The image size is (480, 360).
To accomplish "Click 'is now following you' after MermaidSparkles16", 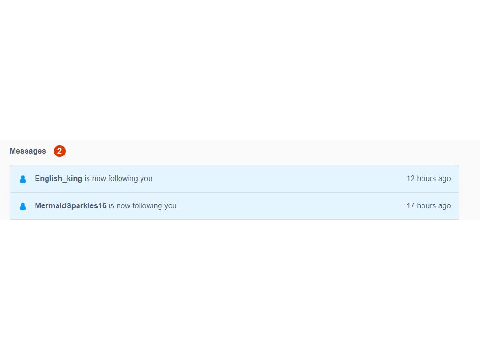I will [x=142, y=206].
